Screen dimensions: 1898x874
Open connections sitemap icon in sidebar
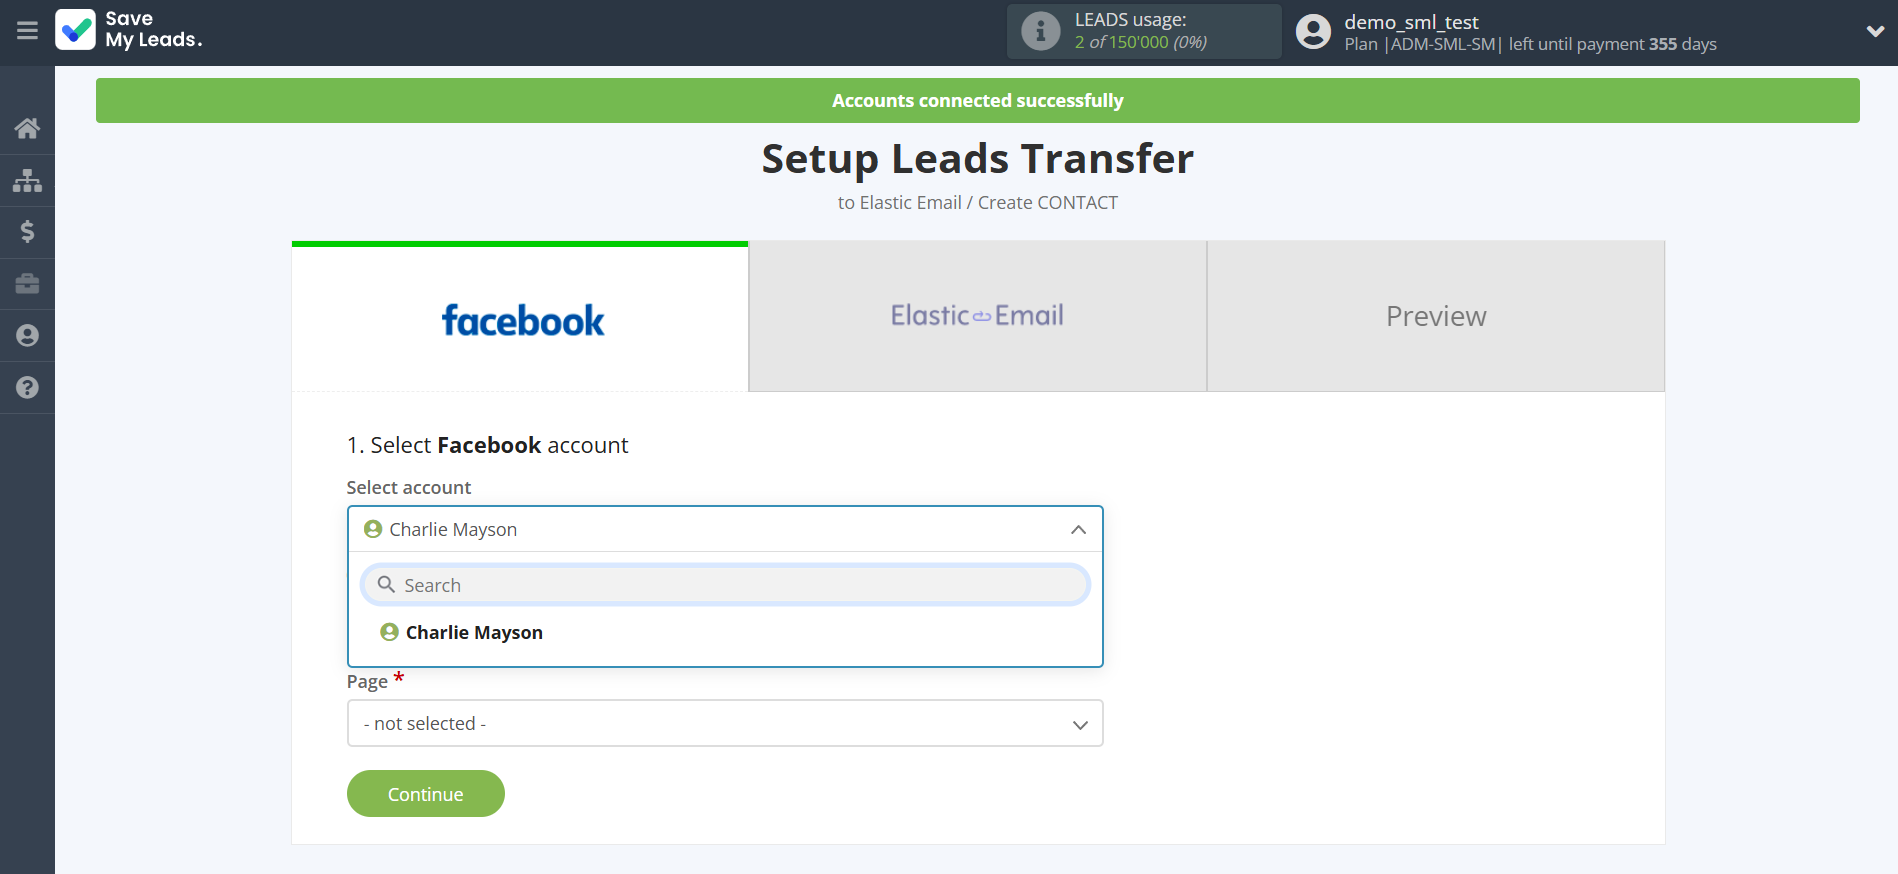coord(27,180)
